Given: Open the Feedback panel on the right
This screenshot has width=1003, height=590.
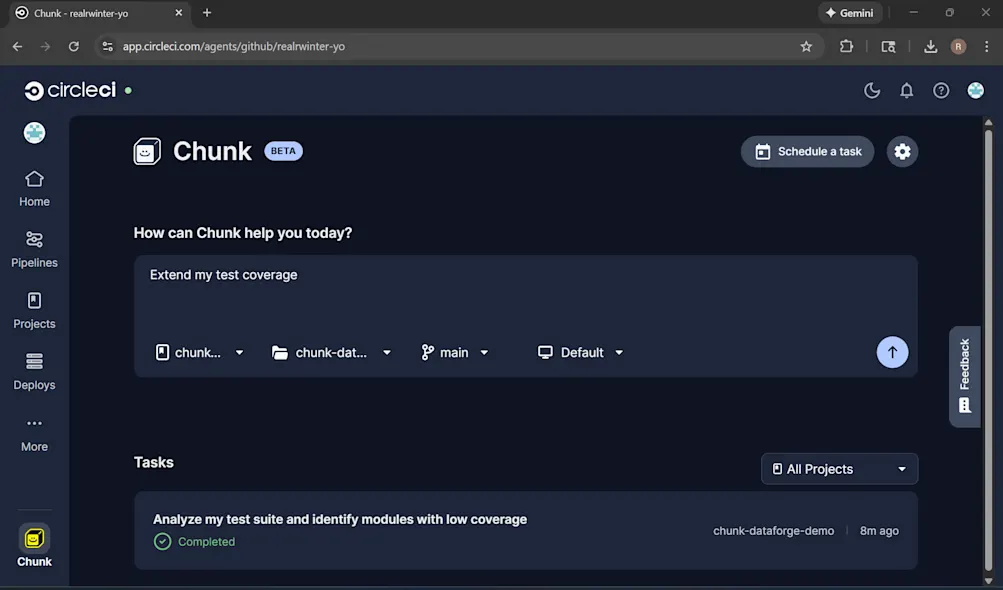Looking at the screenshot, I should tap(963, 375).
